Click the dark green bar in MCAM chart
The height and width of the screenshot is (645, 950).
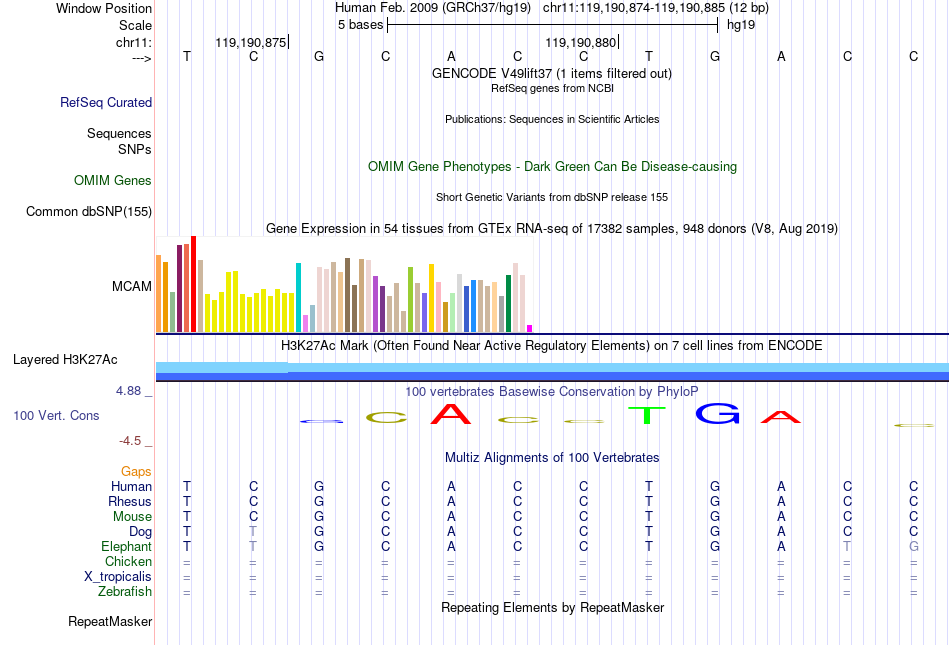(x=508, y=303)
